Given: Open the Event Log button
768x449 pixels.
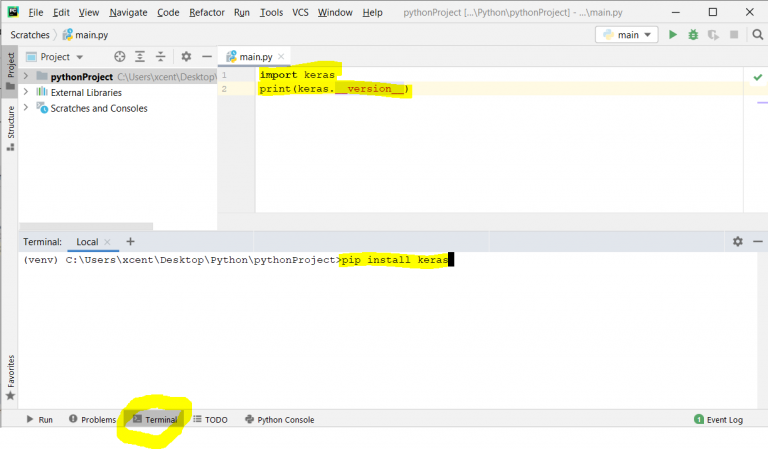Looking at the screenshot, I should point(719,420).
